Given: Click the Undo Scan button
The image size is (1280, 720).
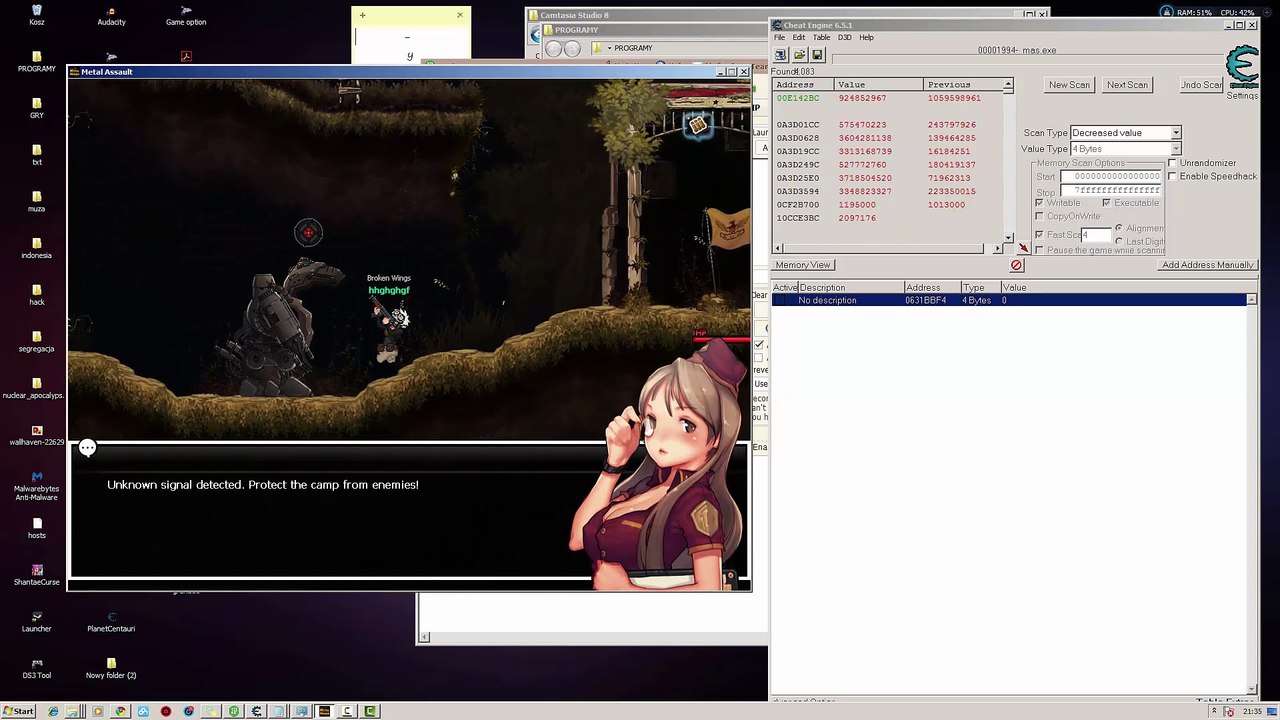Looking at the screenshot, I should click(1201, 85).
